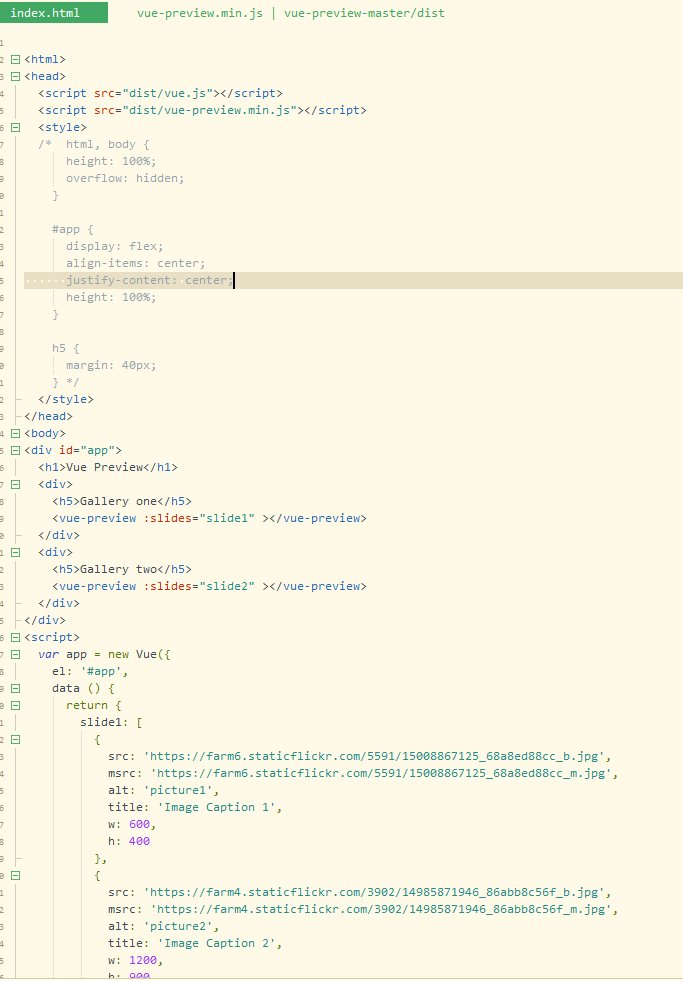Viewport: 683px width, 981px height.
Task: Click the 'Image Caption 2' title string
Action: coord(216,943)
